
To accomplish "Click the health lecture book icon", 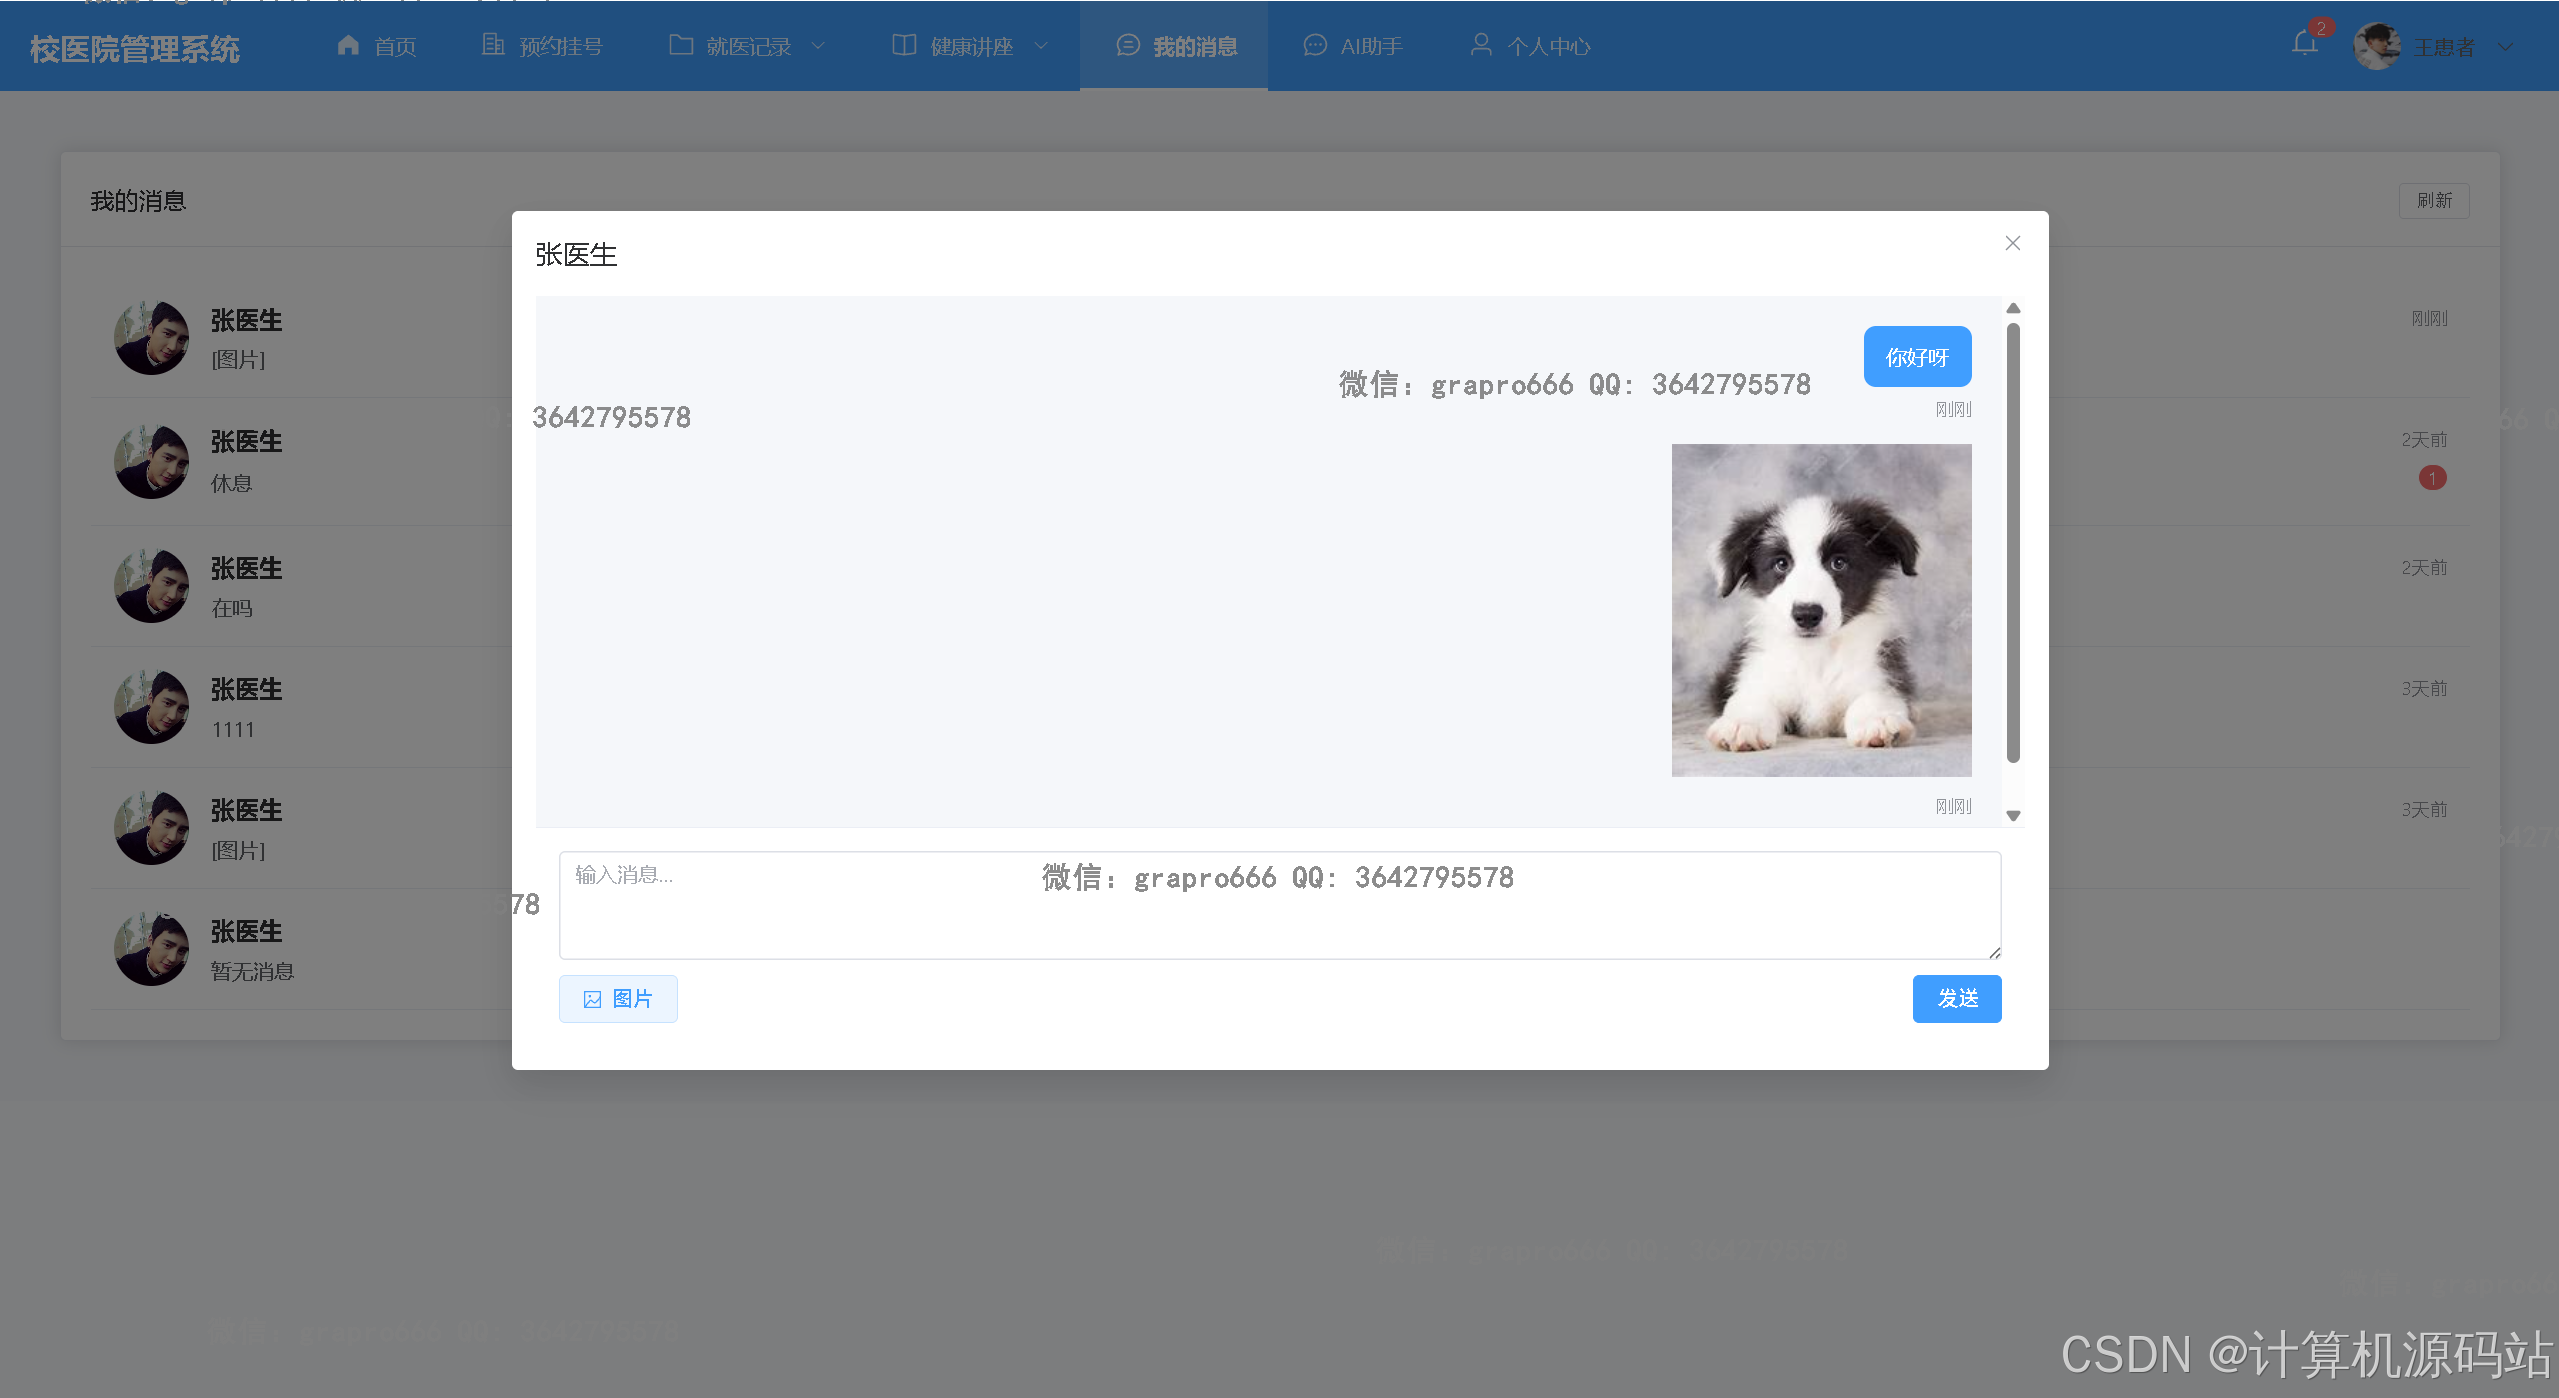I will tap(904, 45).
